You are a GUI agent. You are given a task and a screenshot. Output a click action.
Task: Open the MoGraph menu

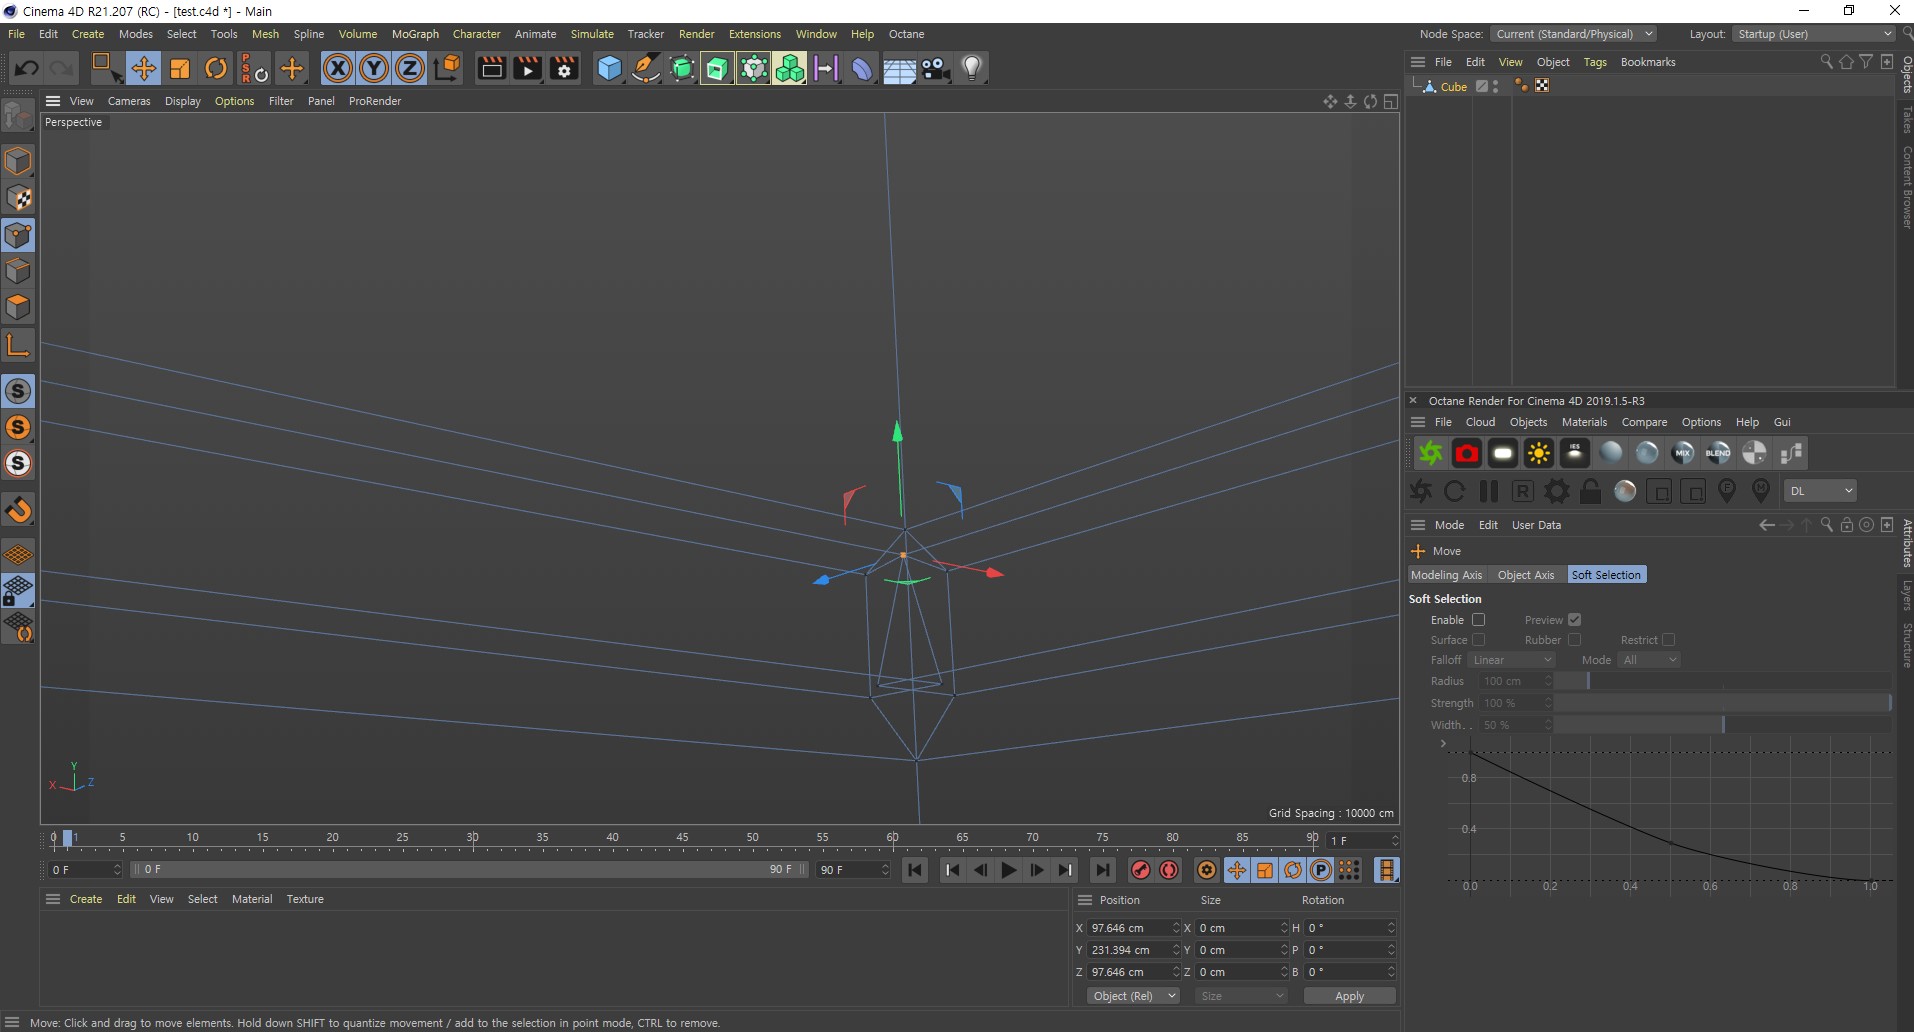pyautogui.click(x=415, y=34)
